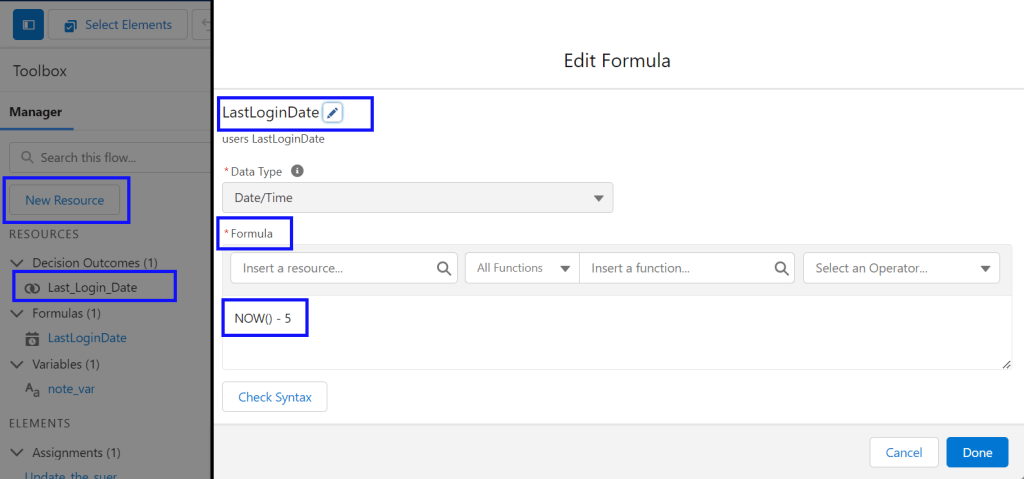Screen dimensions: 1024x479
Task: Collapse the Decision Outcomes section
Action: click(16, 263)
